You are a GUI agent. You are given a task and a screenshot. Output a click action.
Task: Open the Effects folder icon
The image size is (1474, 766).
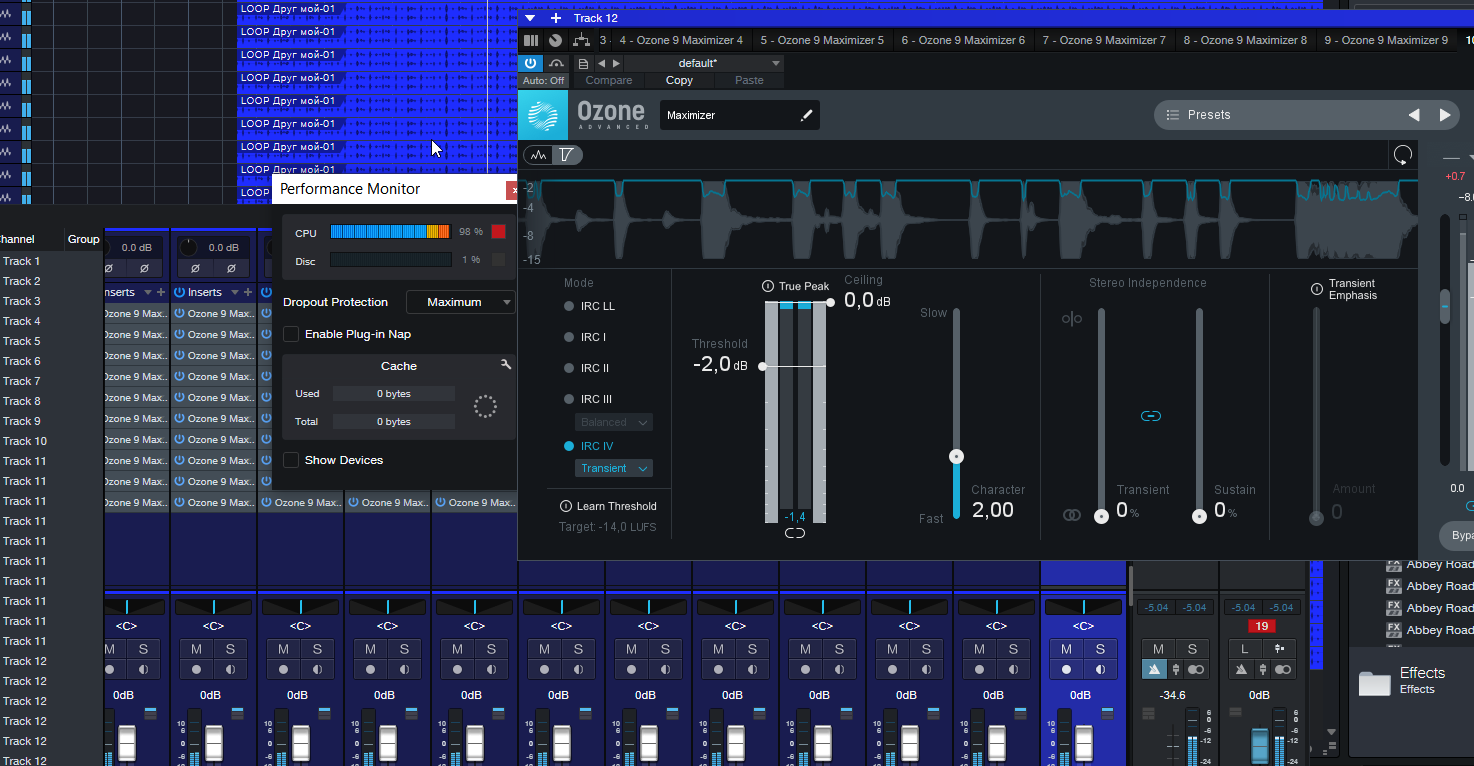[x=1375, y=683]
